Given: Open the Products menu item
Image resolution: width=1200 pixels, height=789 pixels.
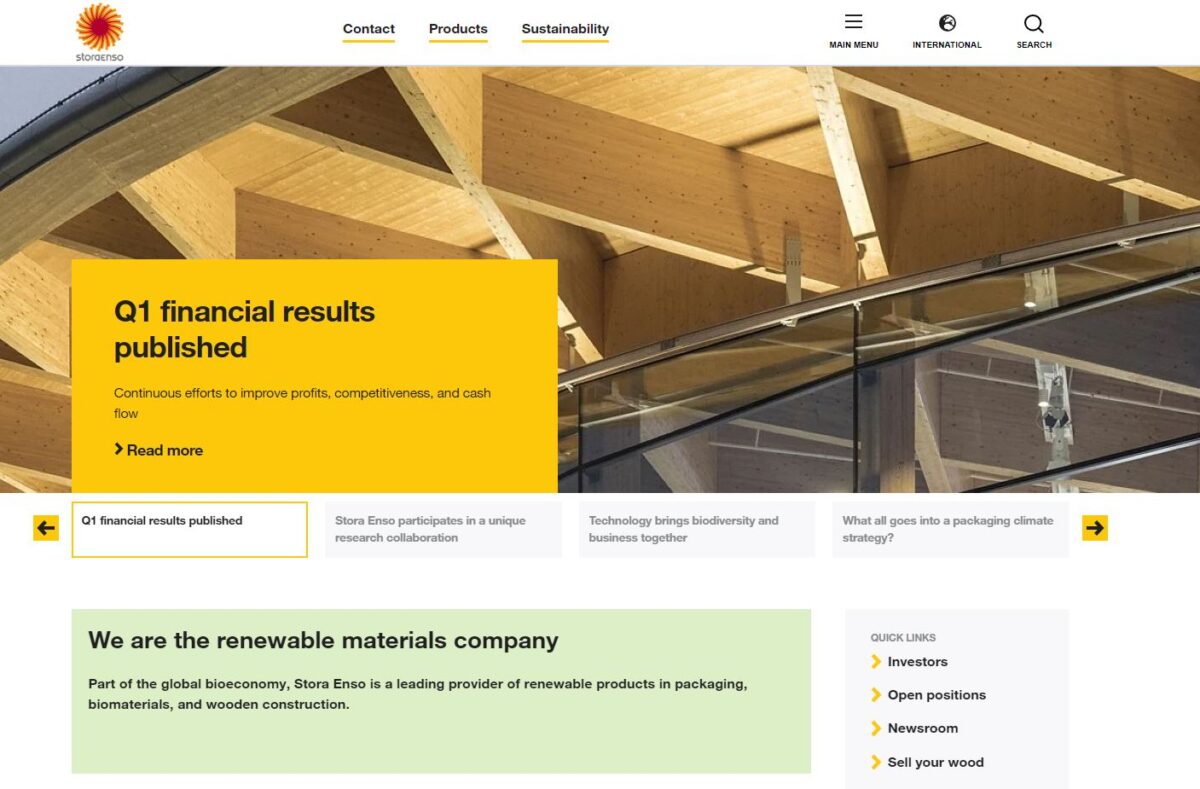Looking at the screenshot, I should 458,29.
